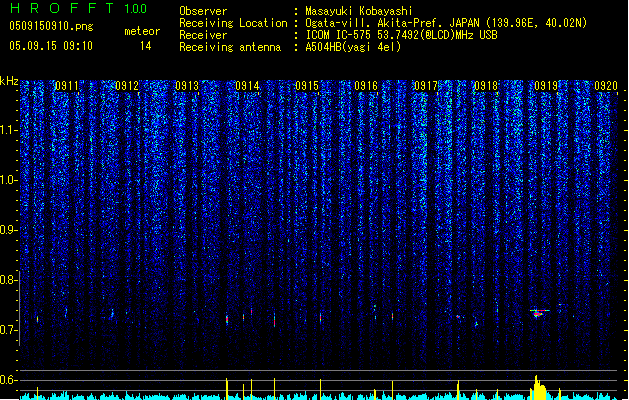
Task: Click the 0.9 frequency axis label
Action: tap(8, 230)
